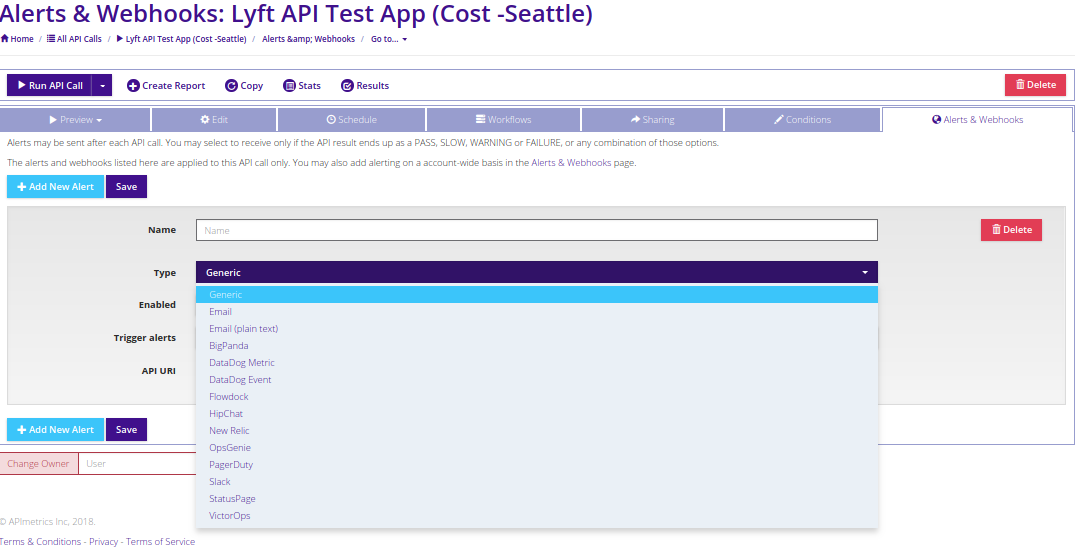Open the Privacy footer link
Image resolution: width=1081 pixels, height=554 pixels.
tap(103, 542)
